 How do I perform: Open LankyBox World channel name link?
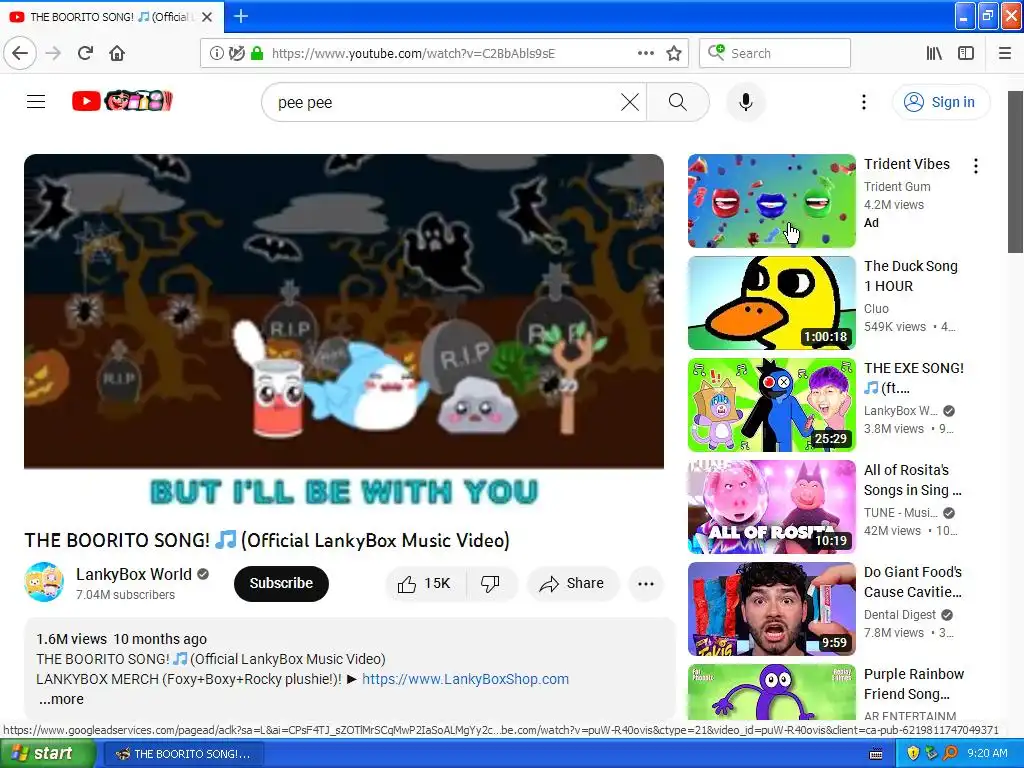coord(134,574)
